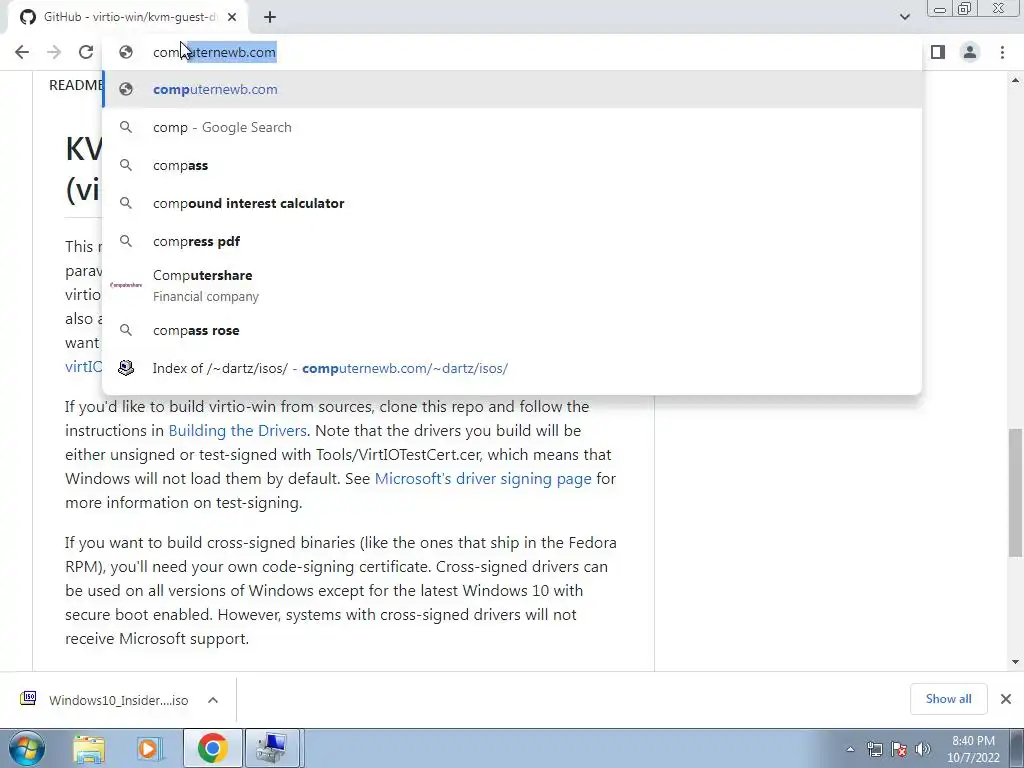Screen dimensions: 1024x768
Task: Click the iso file icon in downloads bar
Action: (28, 699)
